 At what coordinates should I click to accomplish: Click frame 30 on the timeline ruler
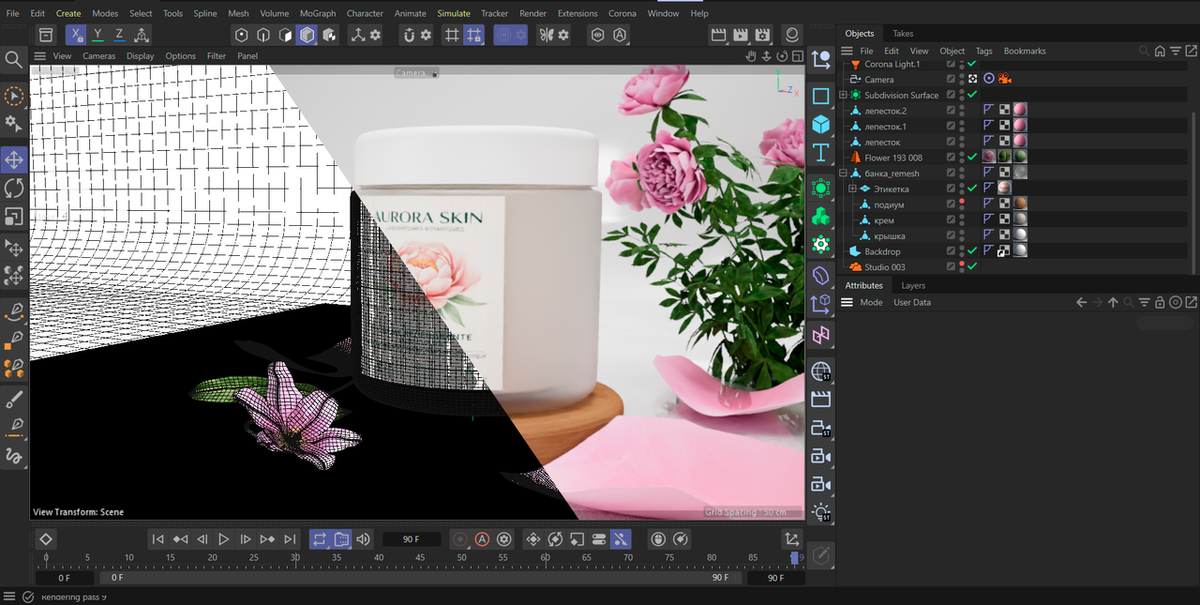coord(295,558)
